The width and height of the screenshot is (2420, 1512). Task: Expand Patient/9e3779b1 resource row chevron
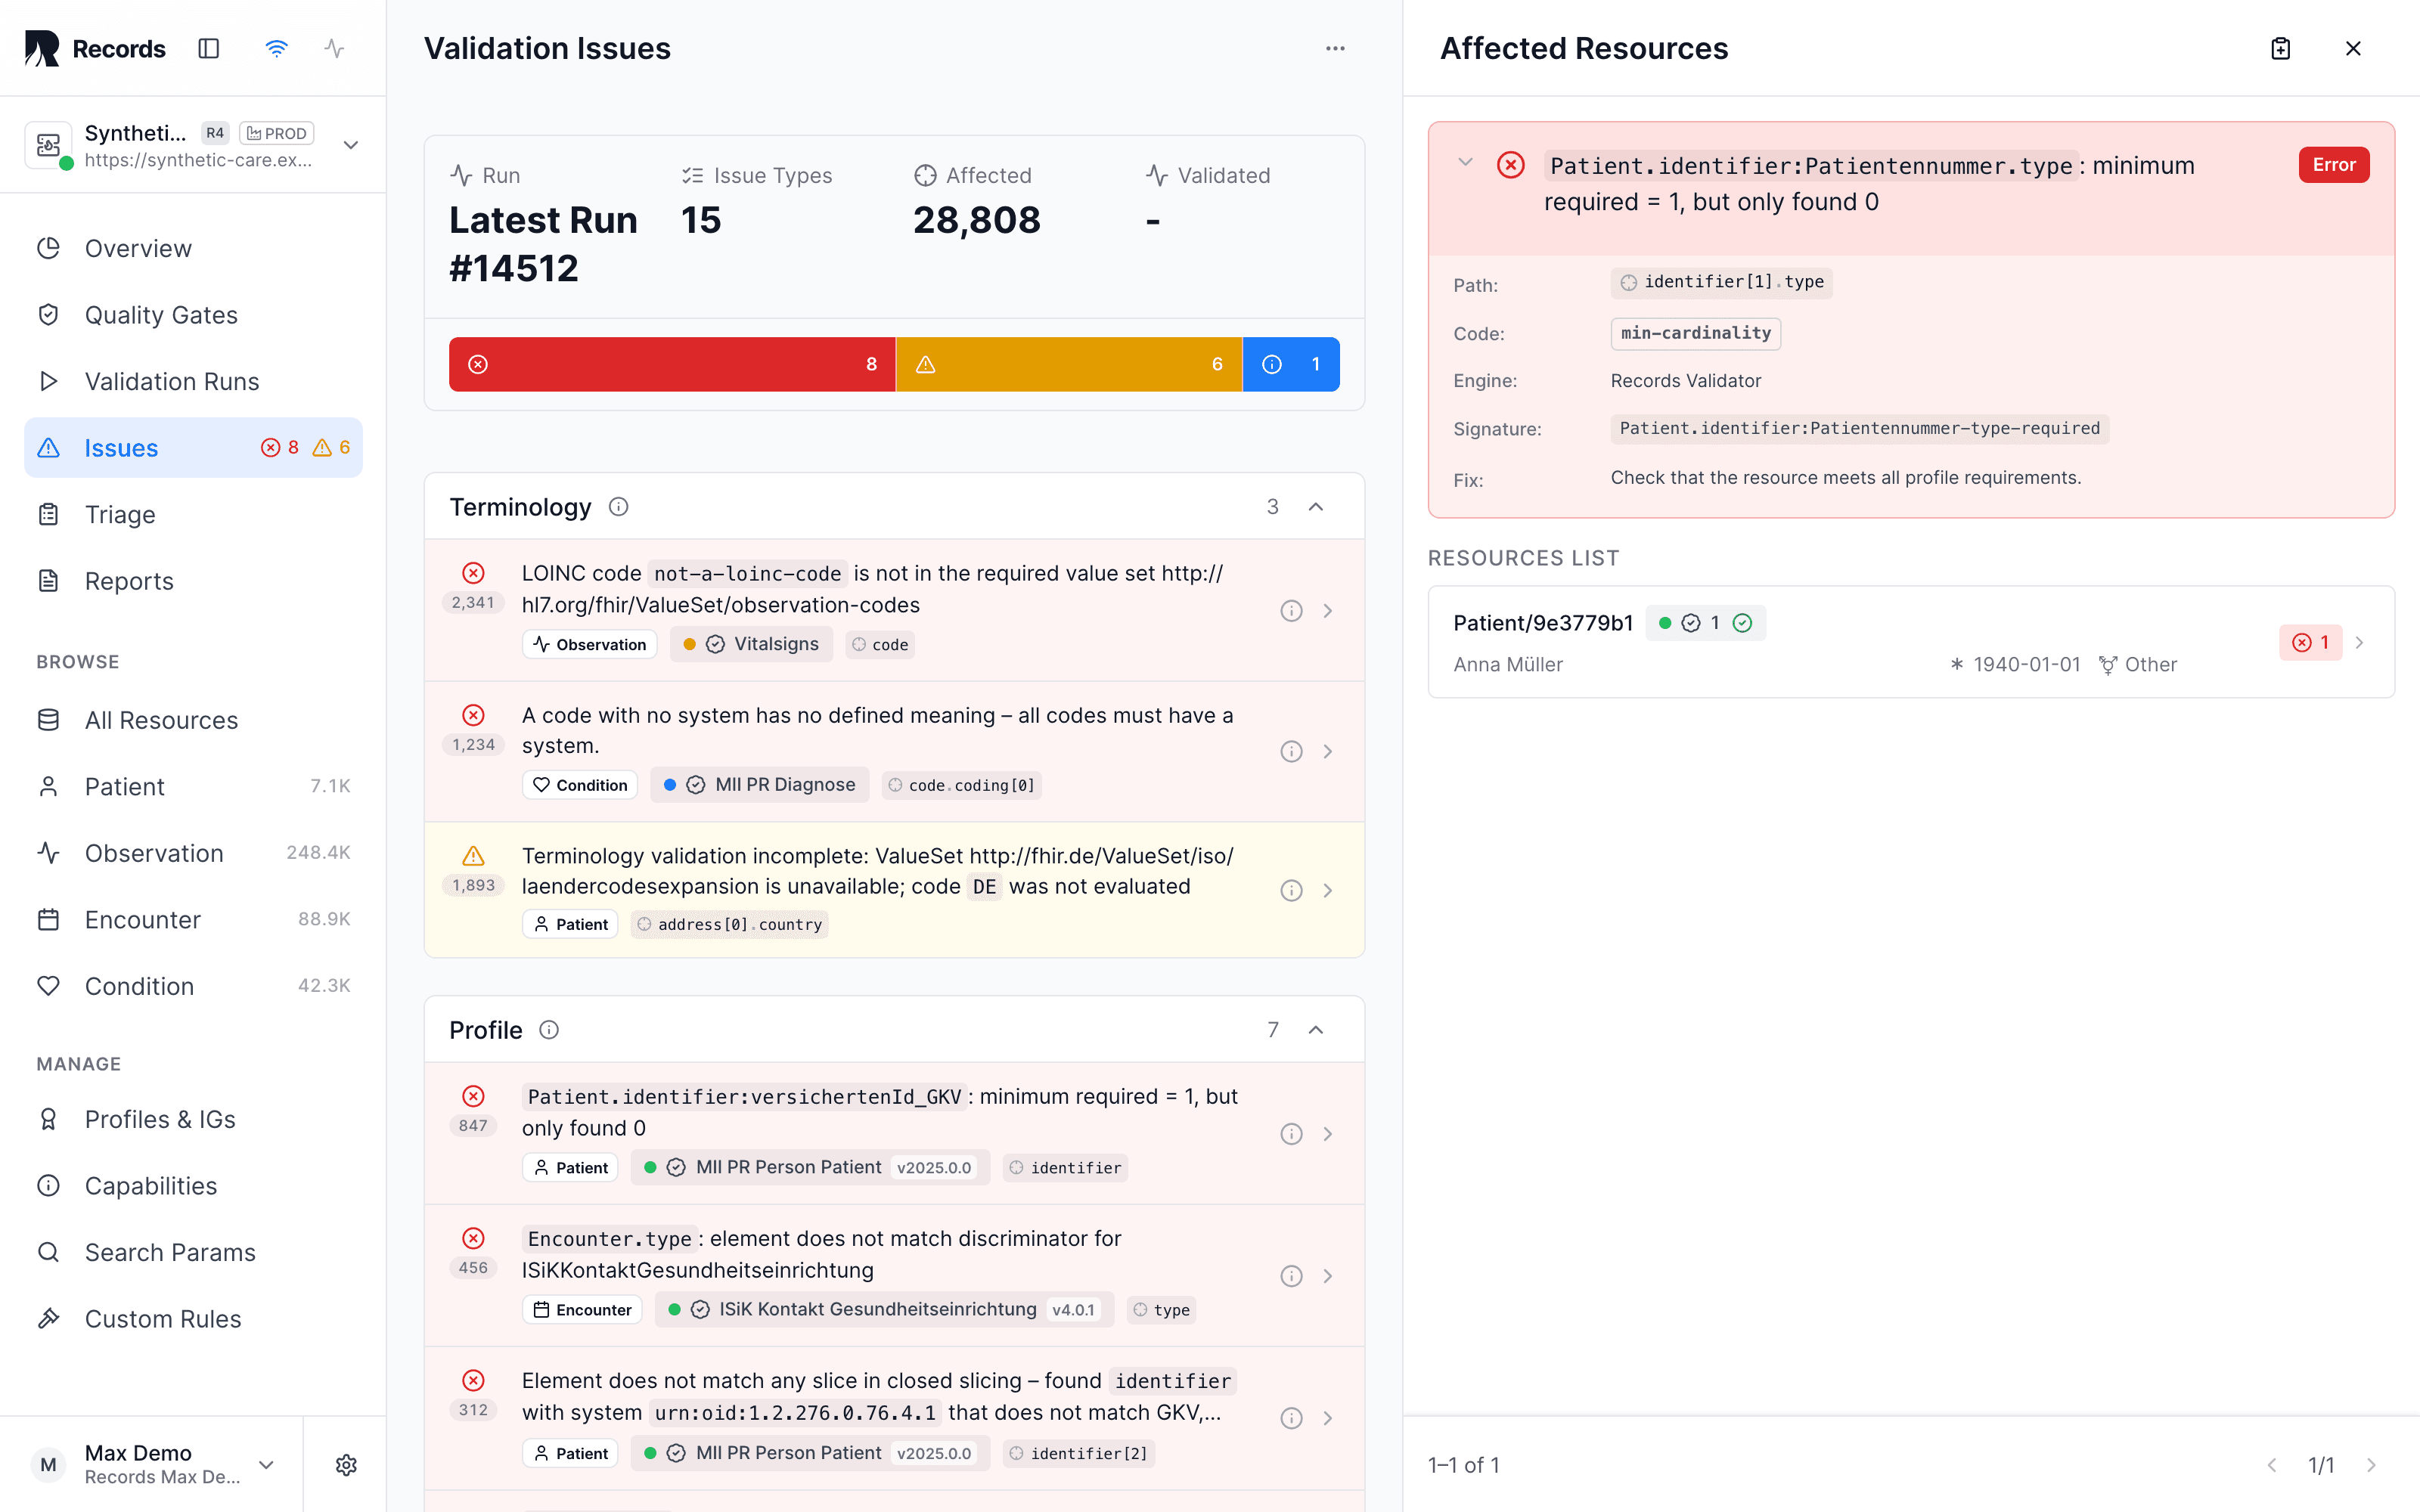2359,642
